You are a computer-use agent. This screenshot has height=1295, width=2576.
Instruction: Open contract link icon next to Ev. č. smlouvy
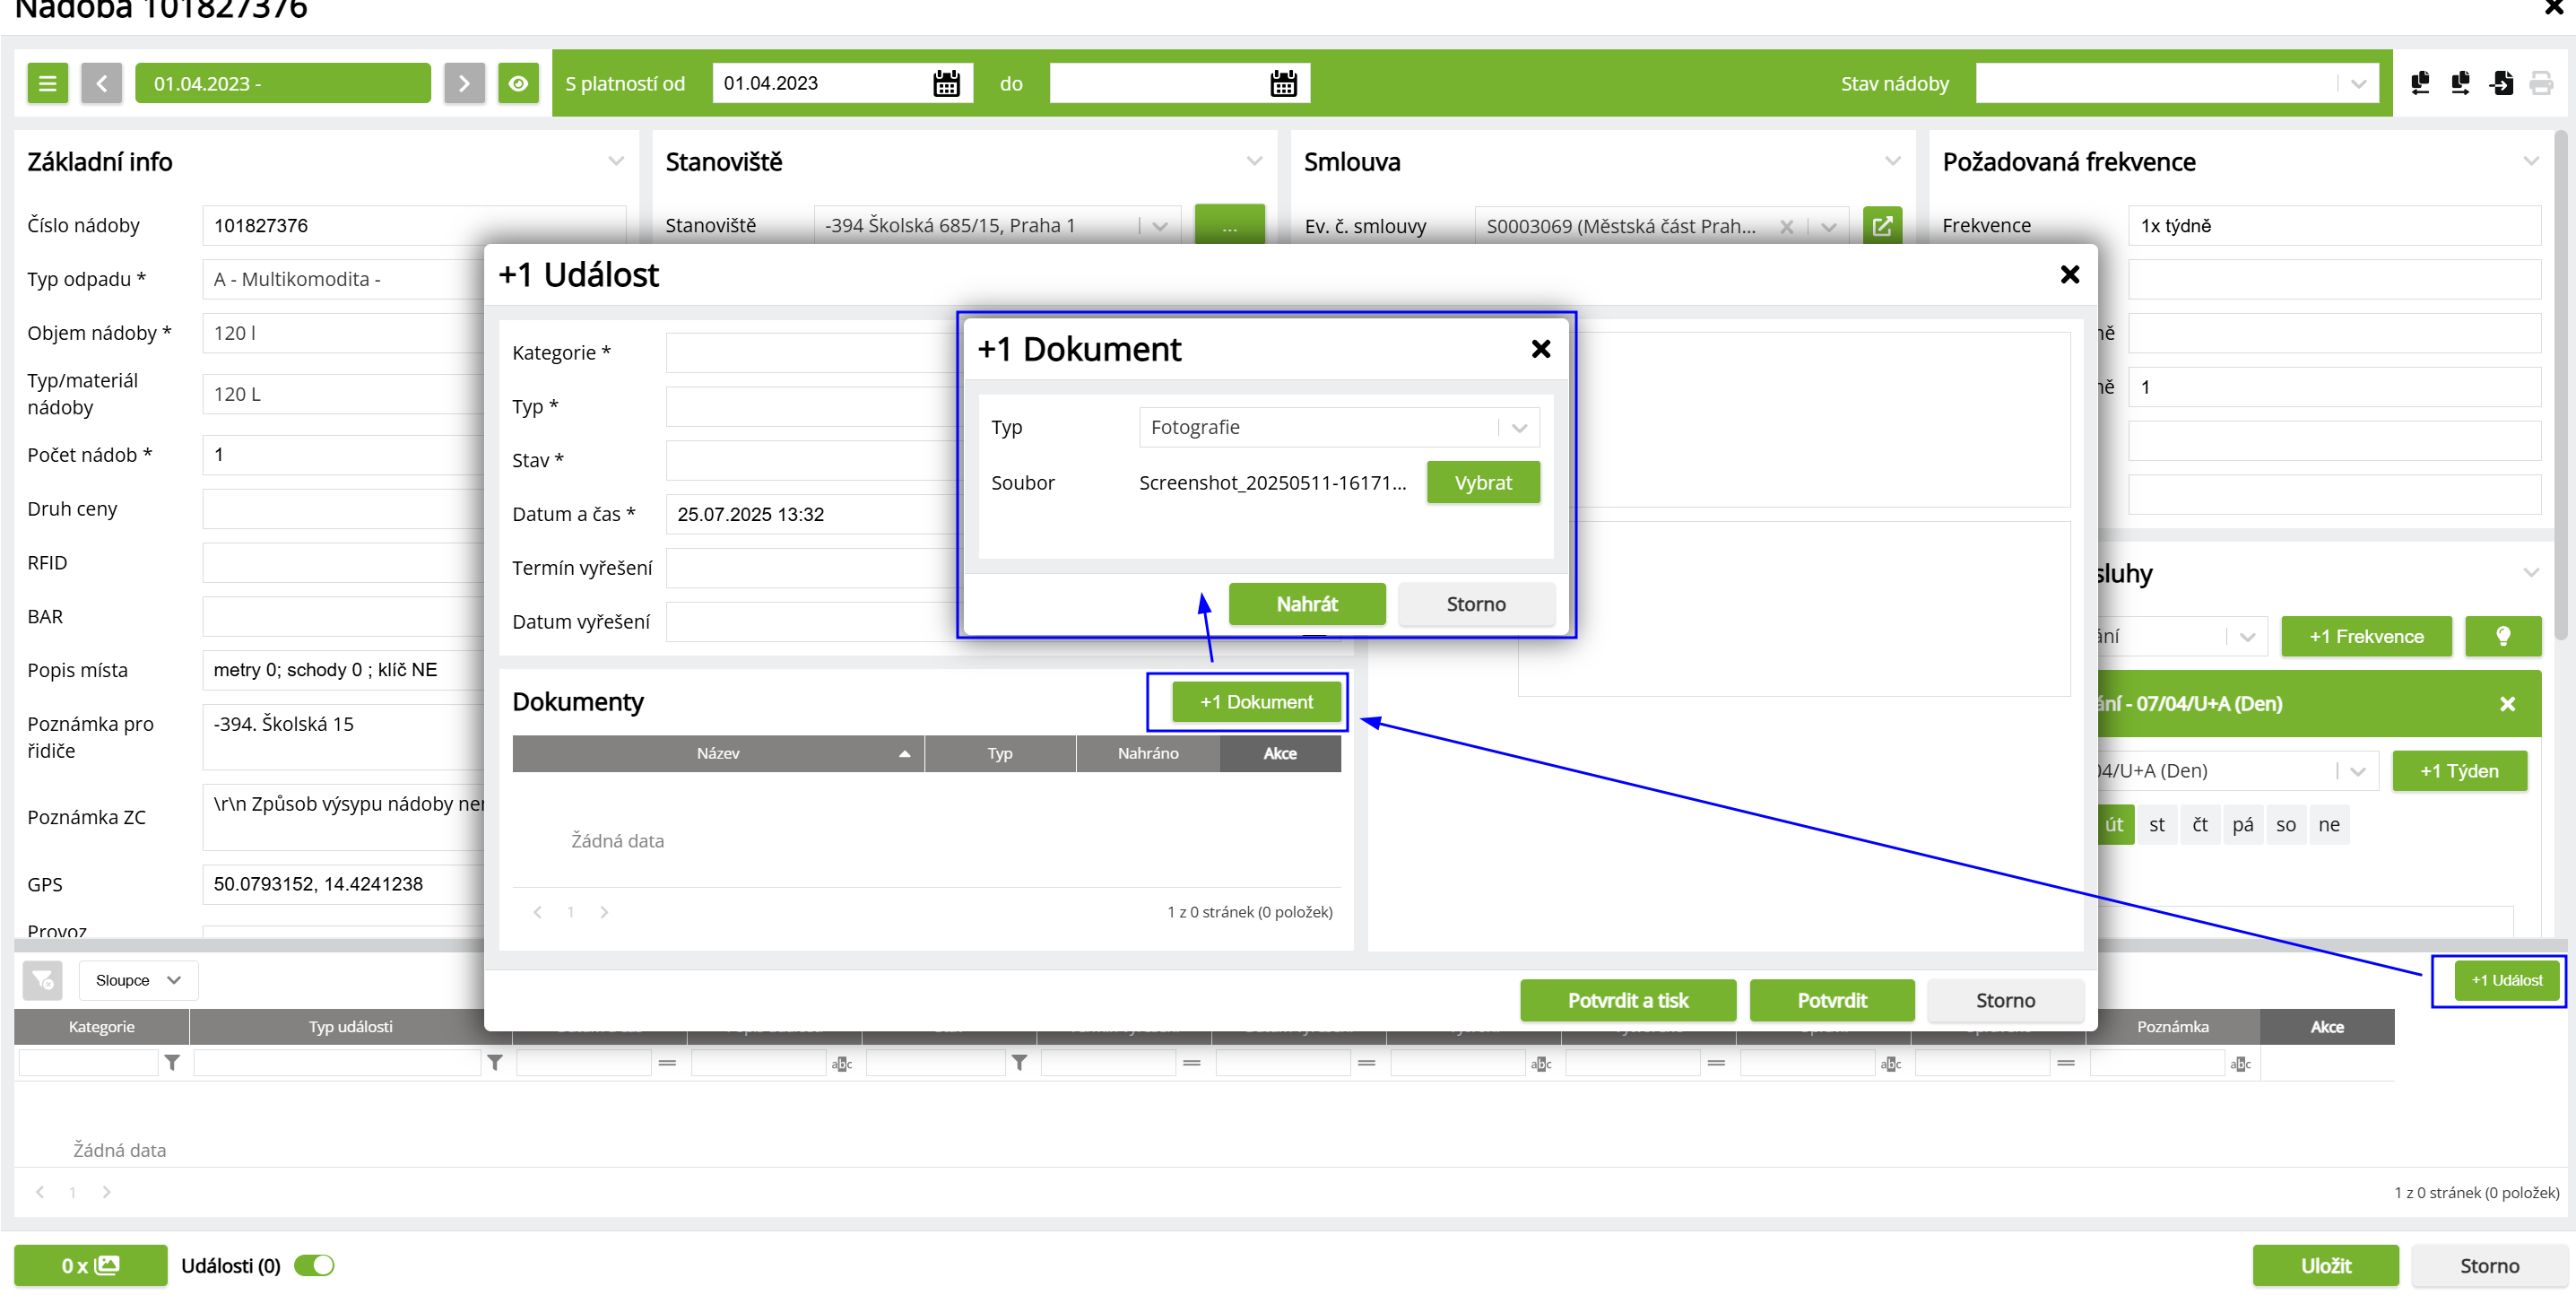[x=1881, y=226]
